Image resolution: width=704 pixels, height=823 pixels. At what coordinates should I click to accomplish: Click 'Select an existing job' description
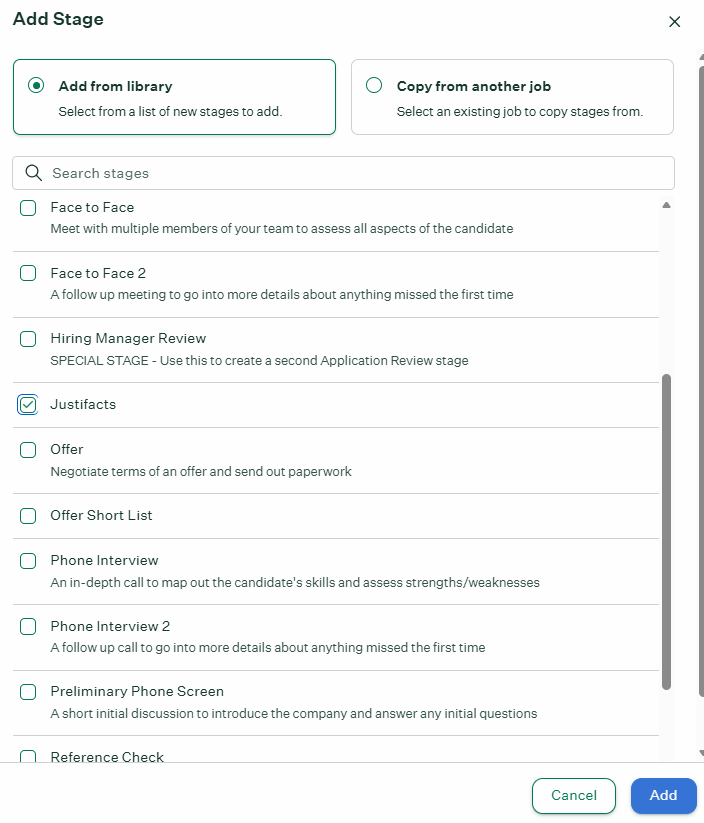(x=520, y=111)
